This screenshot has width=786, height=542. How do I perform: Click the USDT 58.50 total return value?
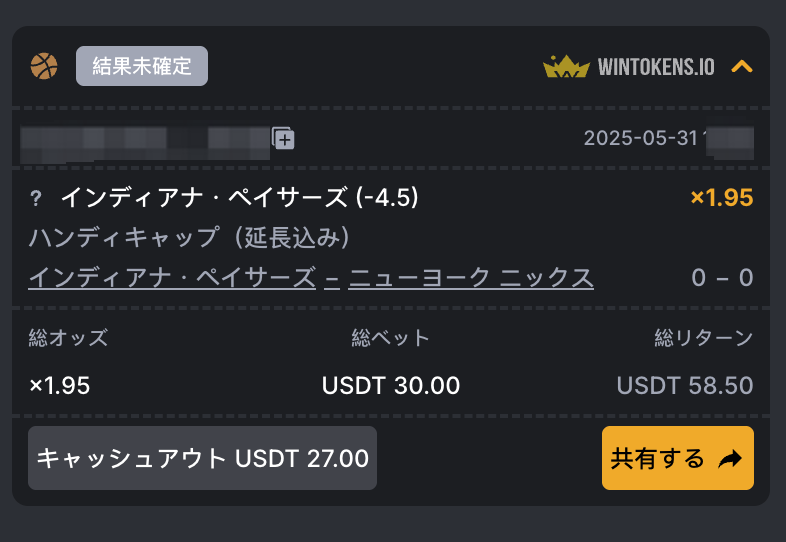pyautogui.click(x=685, y=386)
